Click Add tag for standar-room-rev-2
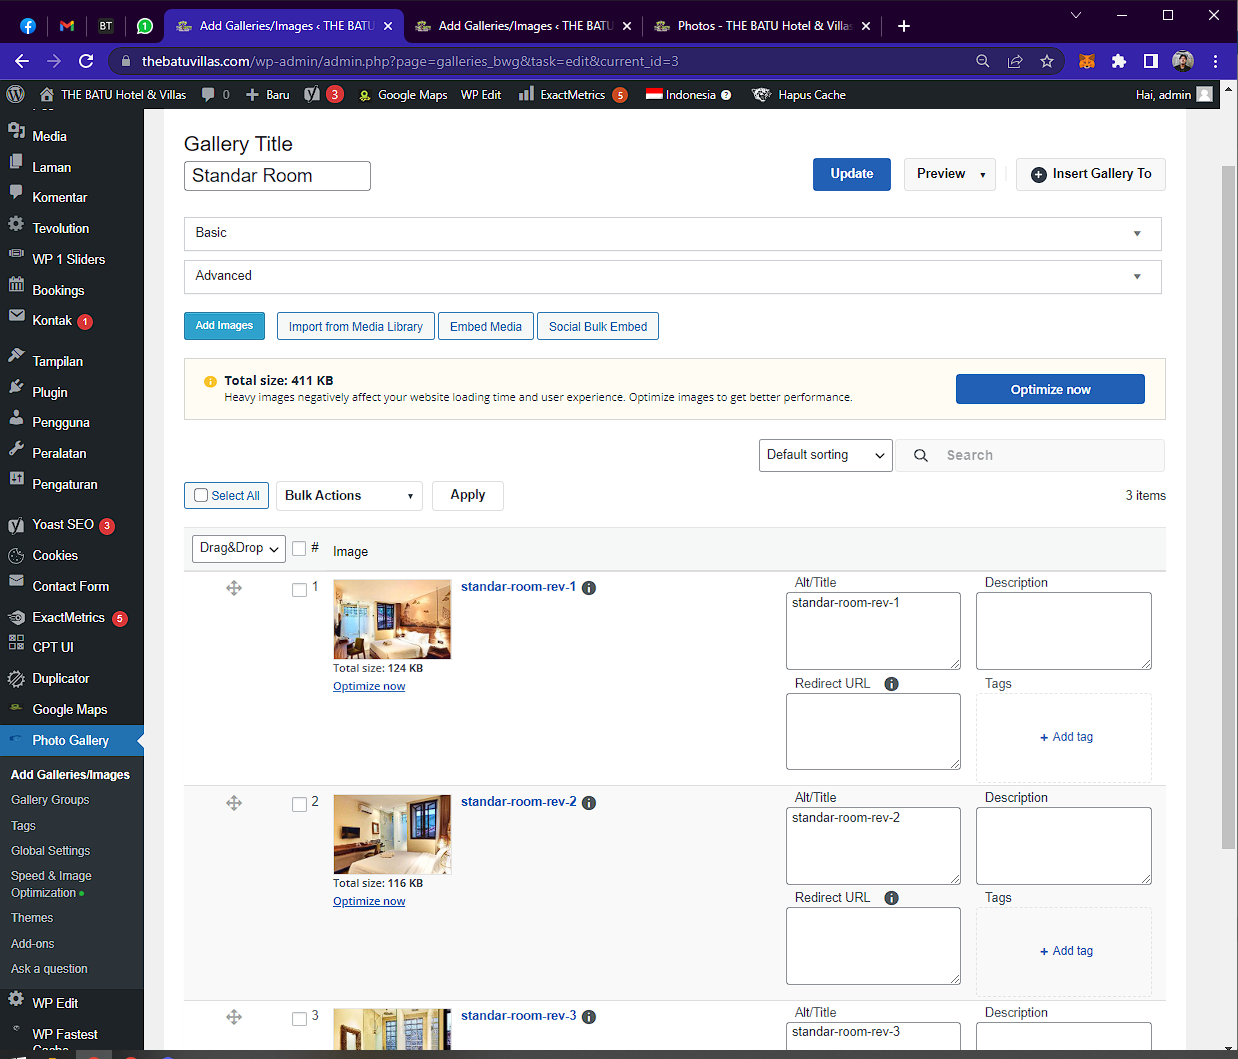 click(1066, 951)
